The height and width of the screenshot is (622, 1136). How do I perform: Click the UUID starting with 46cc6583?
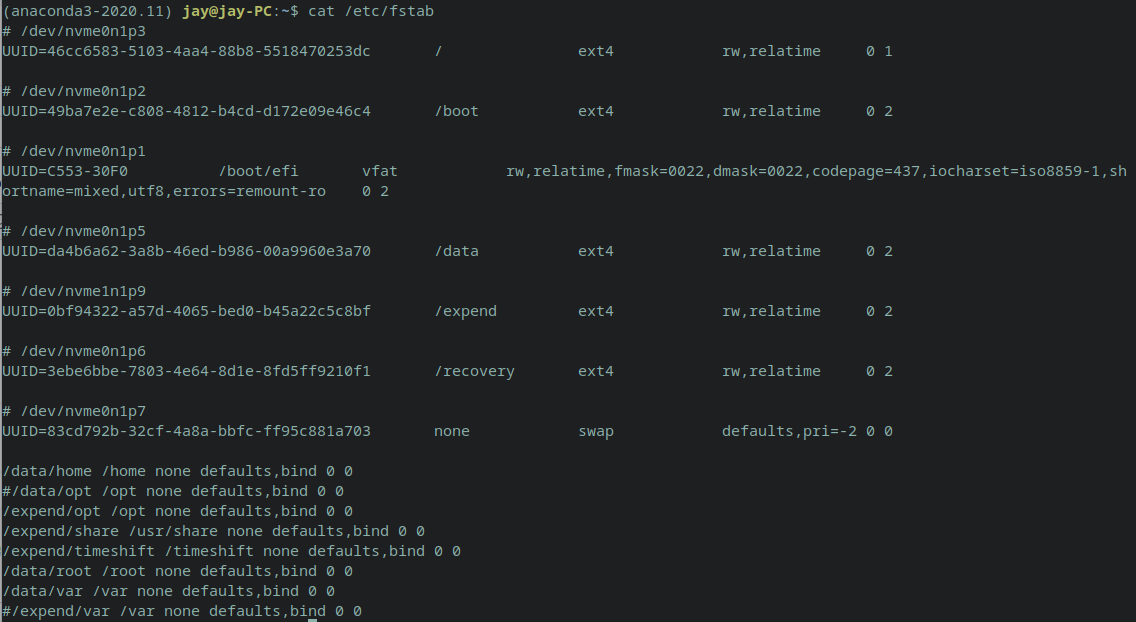click(186, 51)
